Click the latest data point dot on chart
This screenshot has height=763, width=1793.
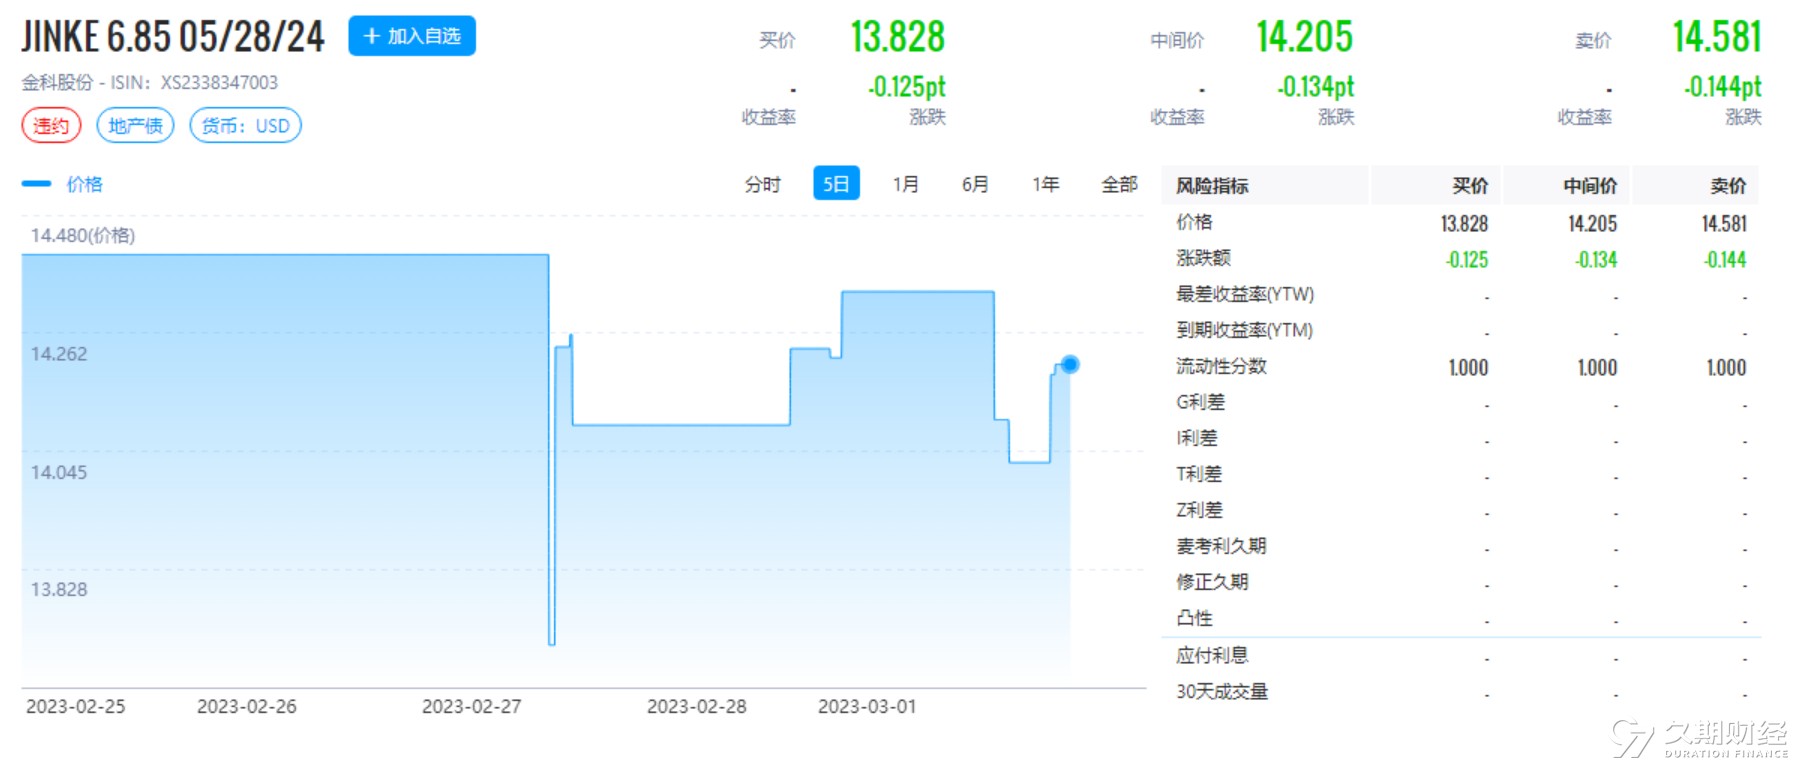(1070, 364)
